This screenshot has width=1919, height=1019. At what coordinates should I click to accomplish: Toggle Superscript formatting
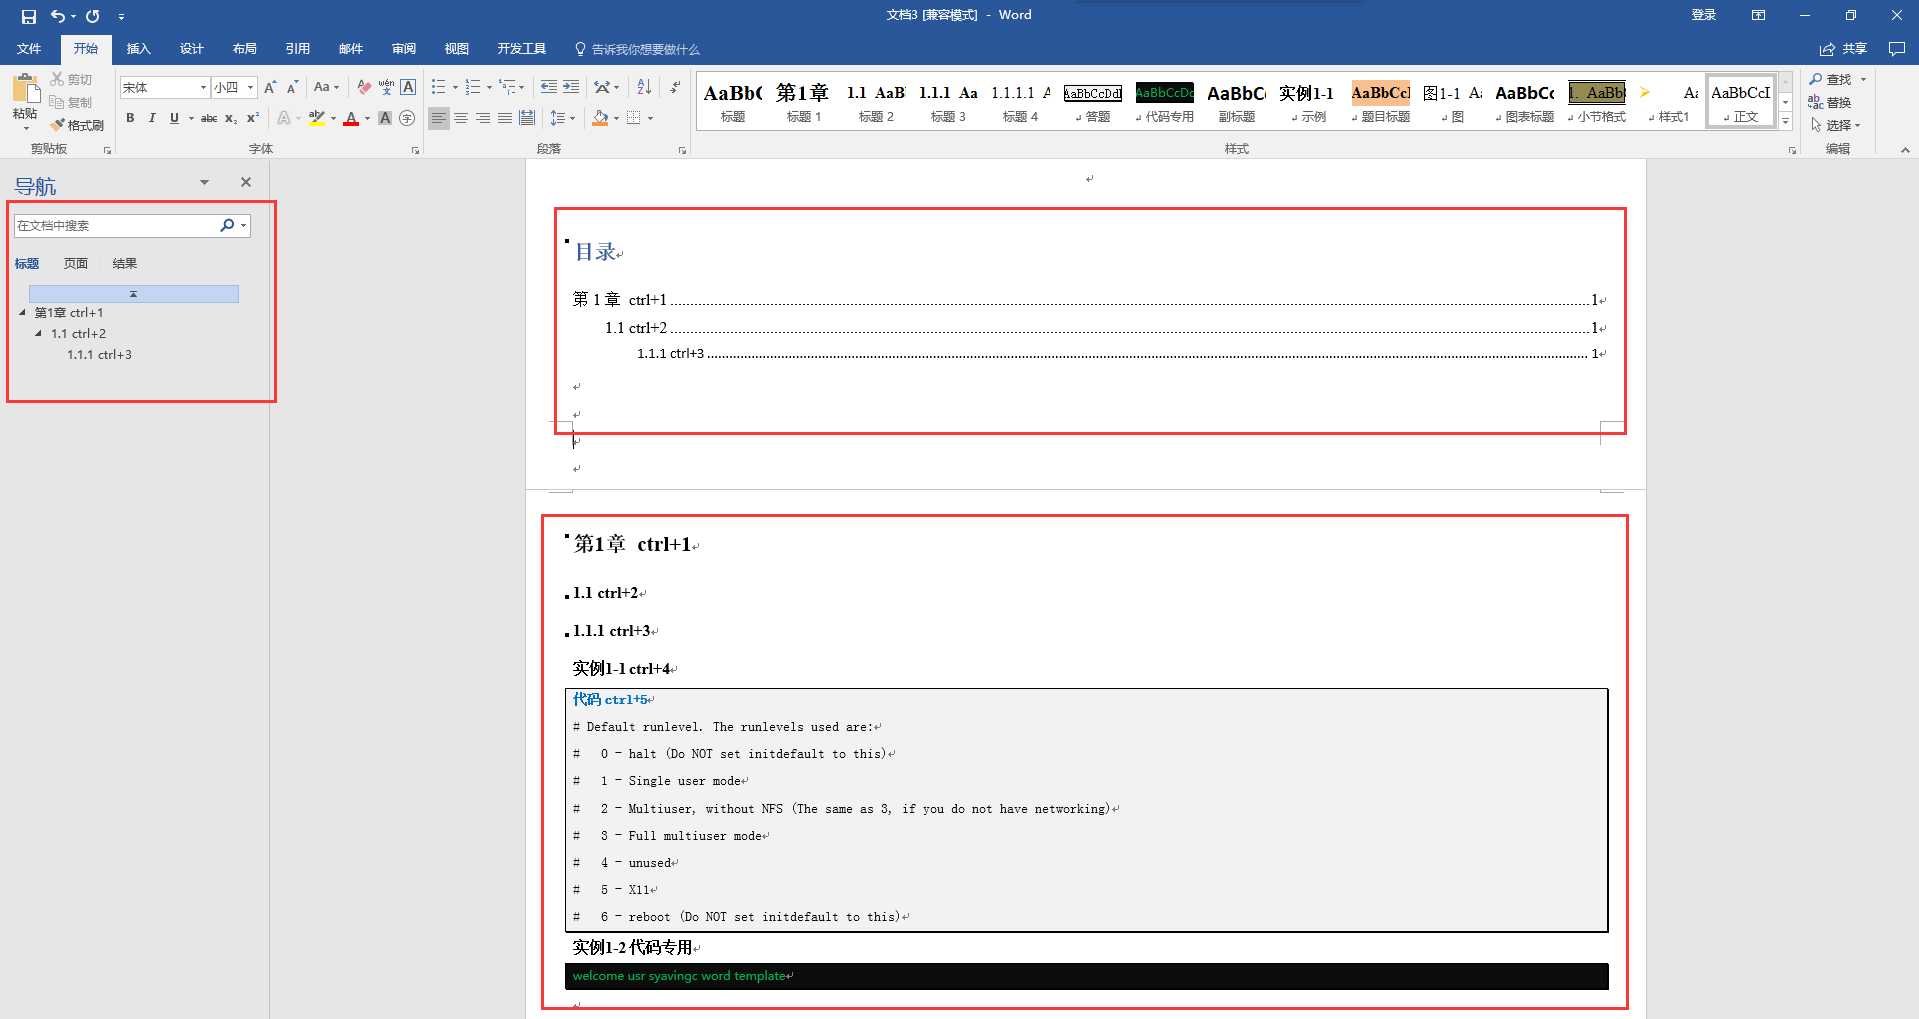point(253,118)
